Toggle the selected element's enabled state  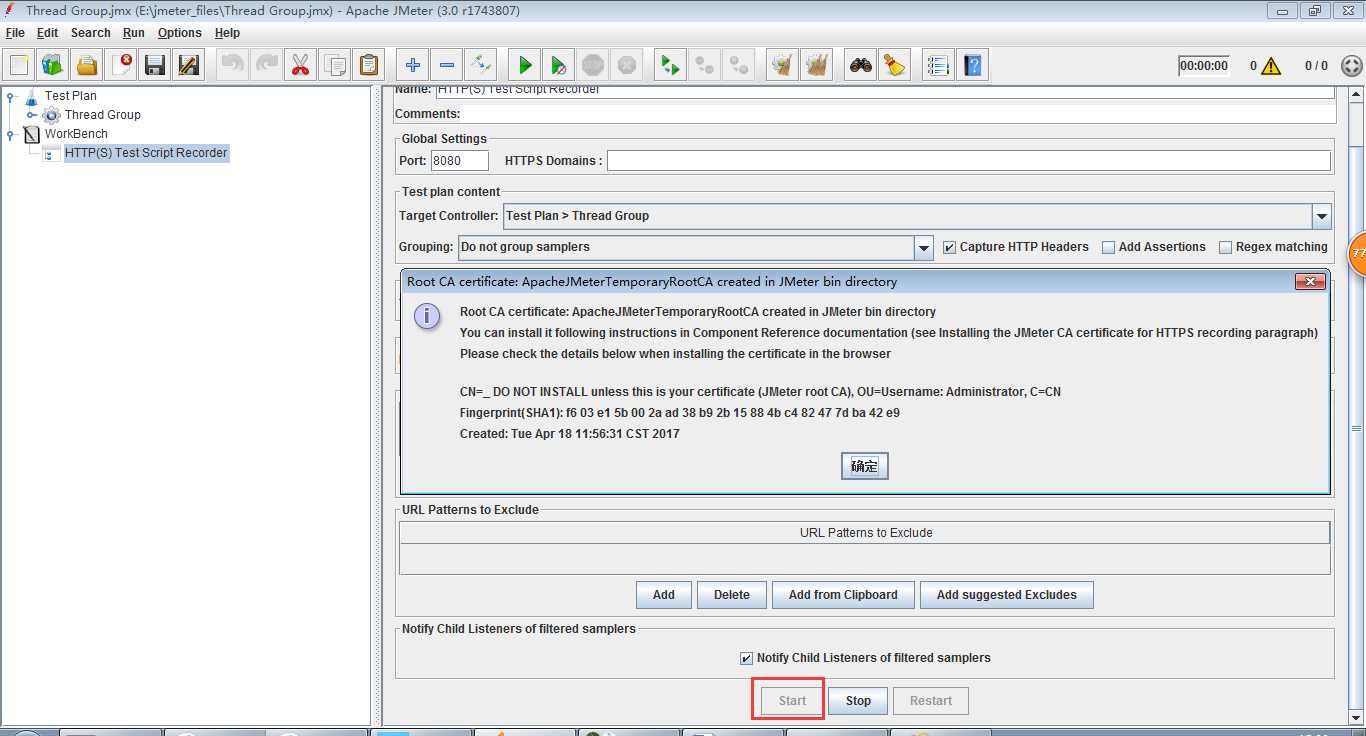coord(480,65)
